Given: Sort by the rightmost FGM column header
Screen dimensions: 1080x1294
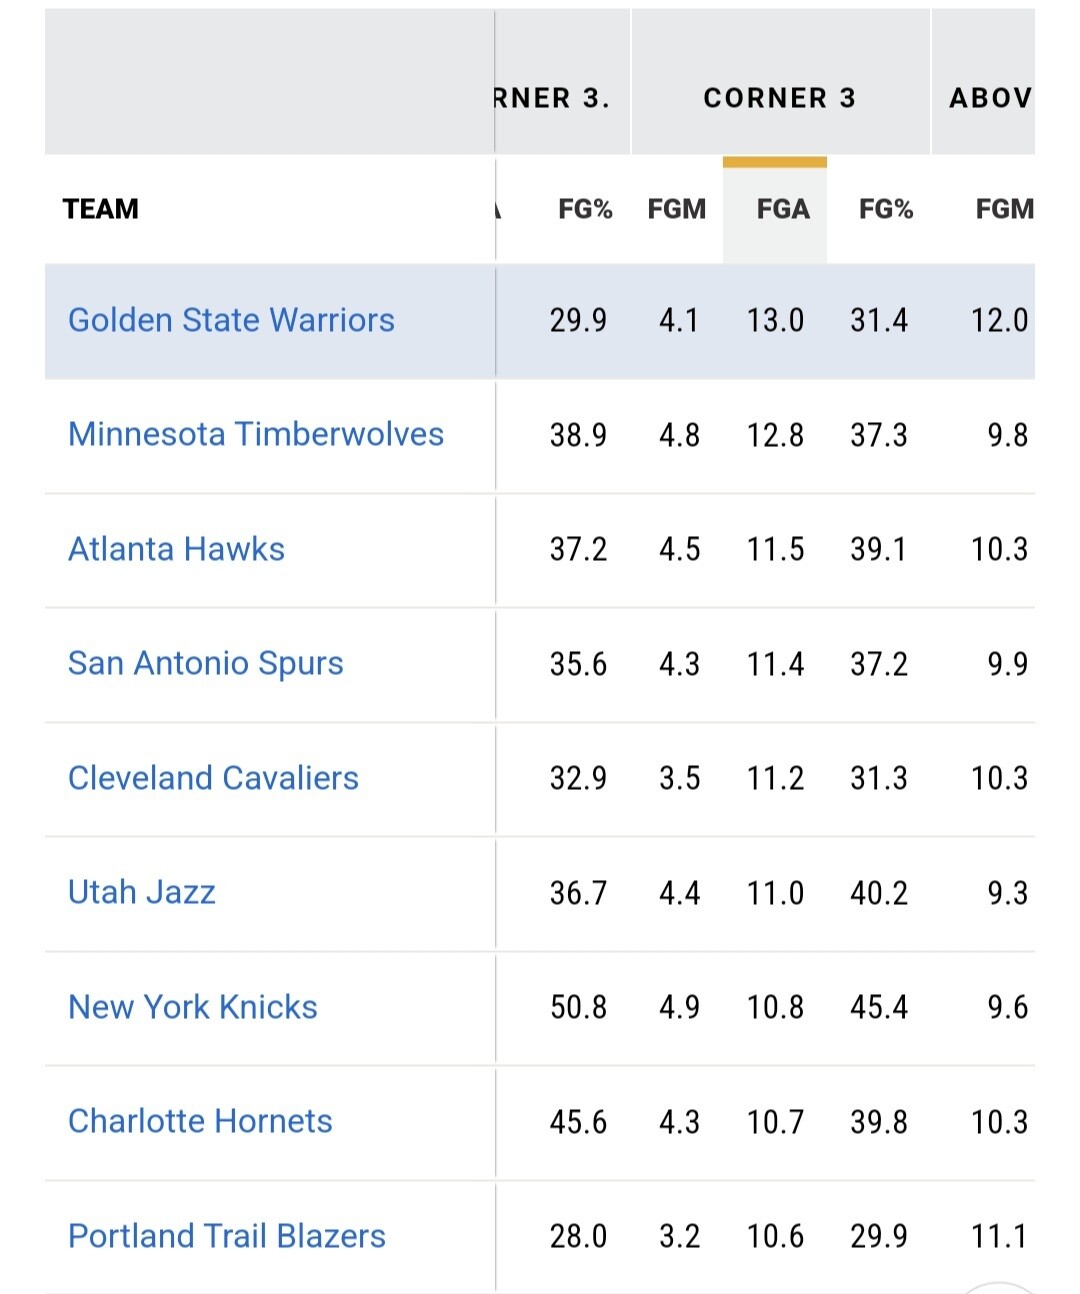Looking at the screenshot, I should coord(1004,209).
